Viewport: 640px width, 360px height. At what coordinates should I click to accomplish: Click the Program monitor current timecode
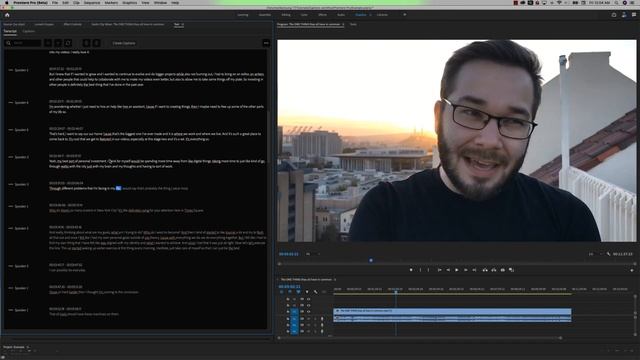(289, 254)
